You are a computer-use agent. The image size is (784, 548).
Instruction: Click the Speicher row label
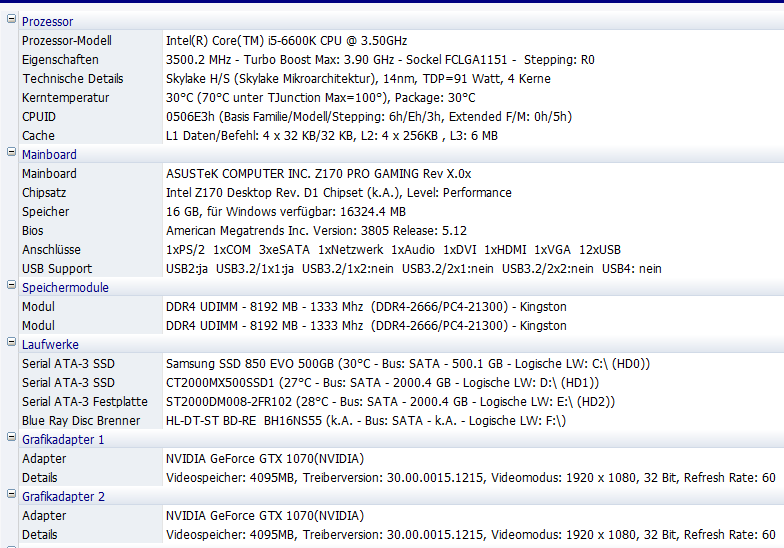(46, 212)
